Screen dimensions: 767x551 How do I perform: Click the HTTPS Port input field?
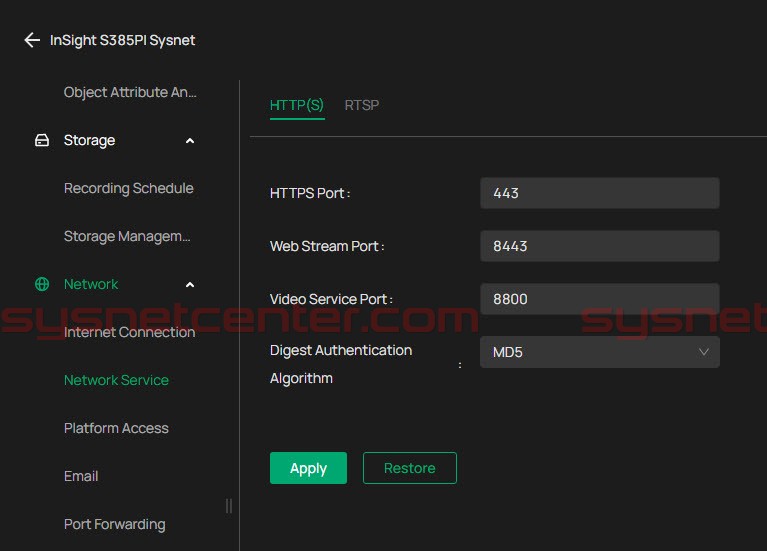point(599,193)
